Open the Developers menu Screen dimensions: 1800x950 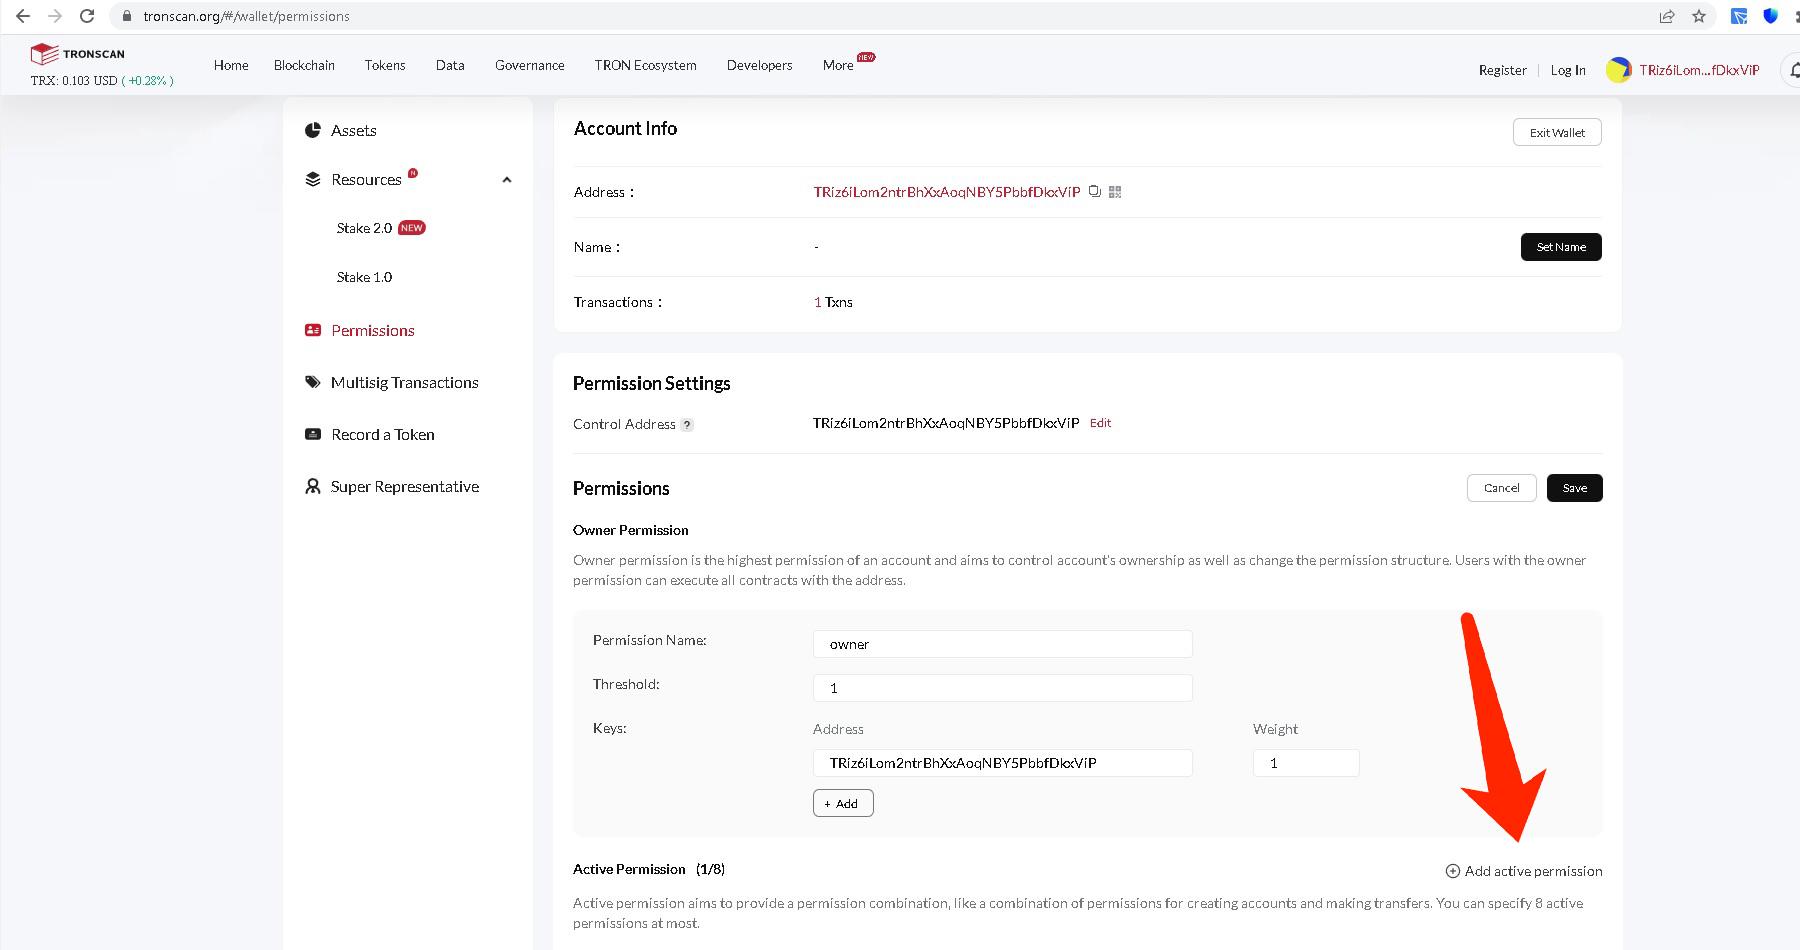(760, 65)
